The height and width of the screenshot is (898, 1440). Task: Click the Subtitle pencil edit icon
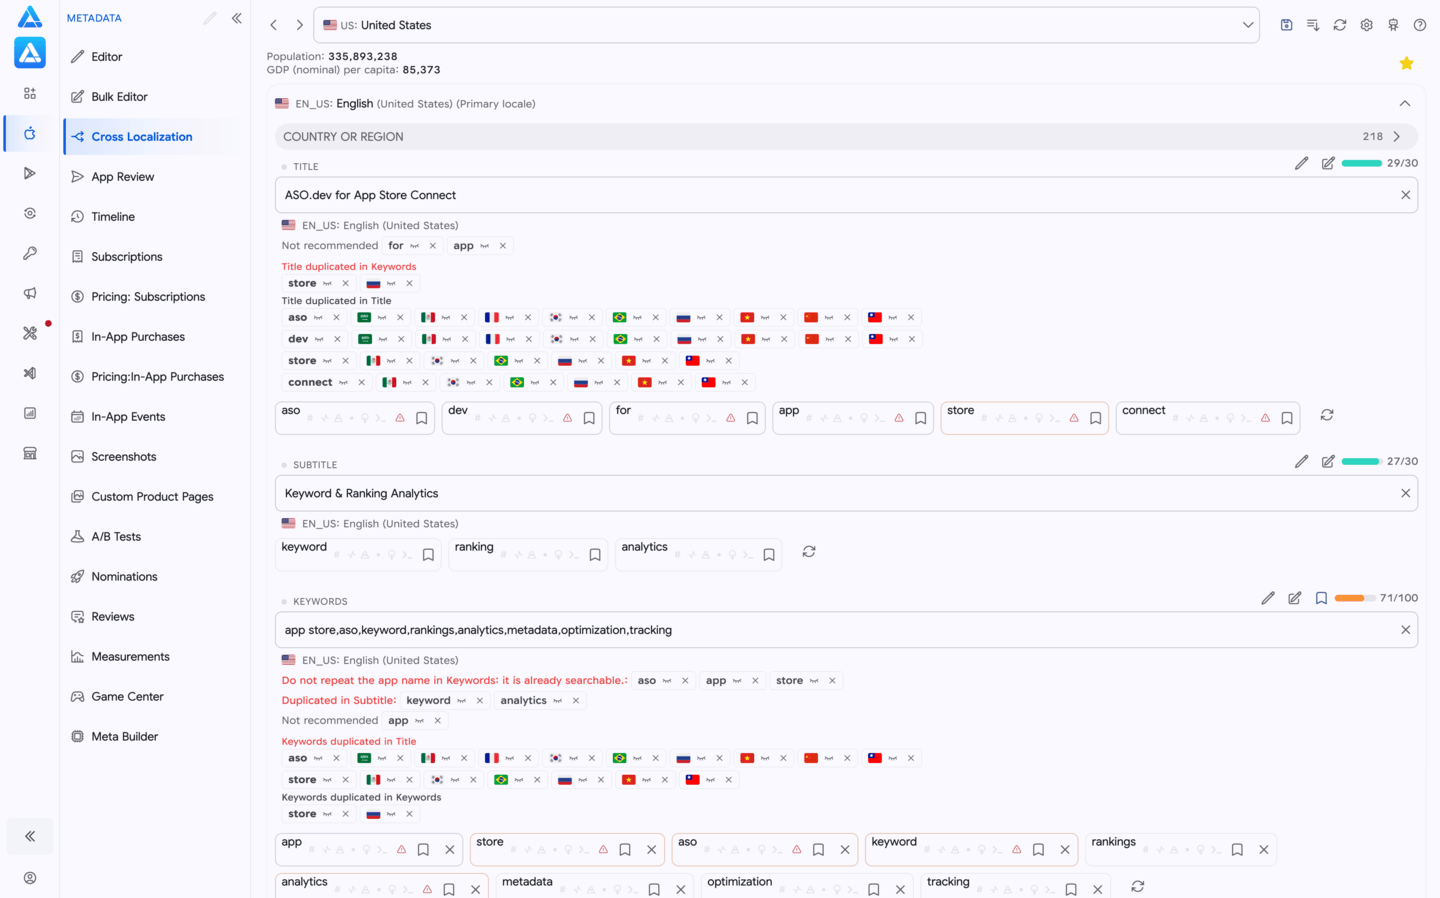(x=1301, y=462)
